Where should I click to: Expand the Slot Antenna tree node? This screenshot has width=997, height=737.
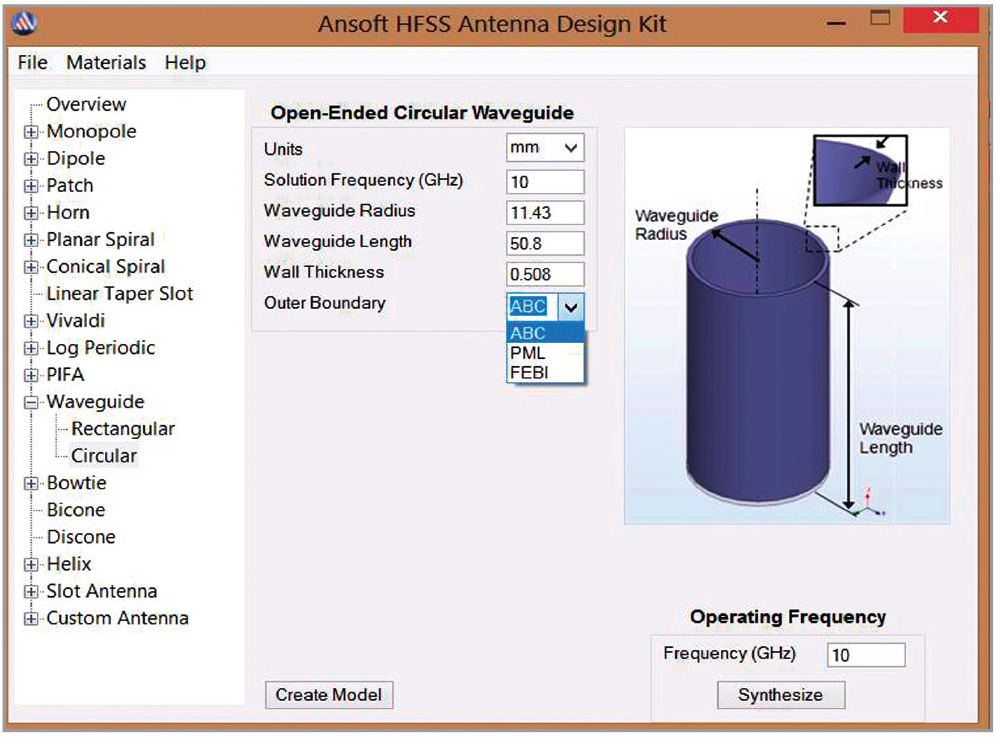click(x=31, y=591)
